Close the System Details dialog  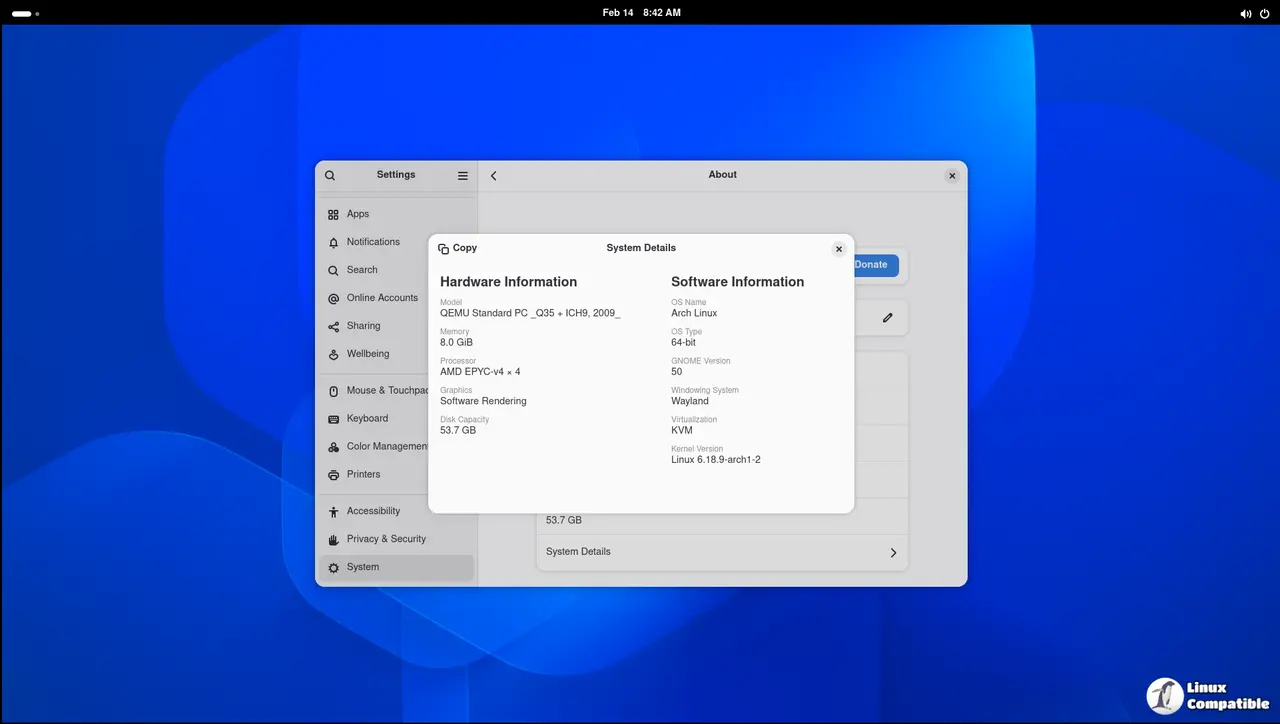coord(839,249)
